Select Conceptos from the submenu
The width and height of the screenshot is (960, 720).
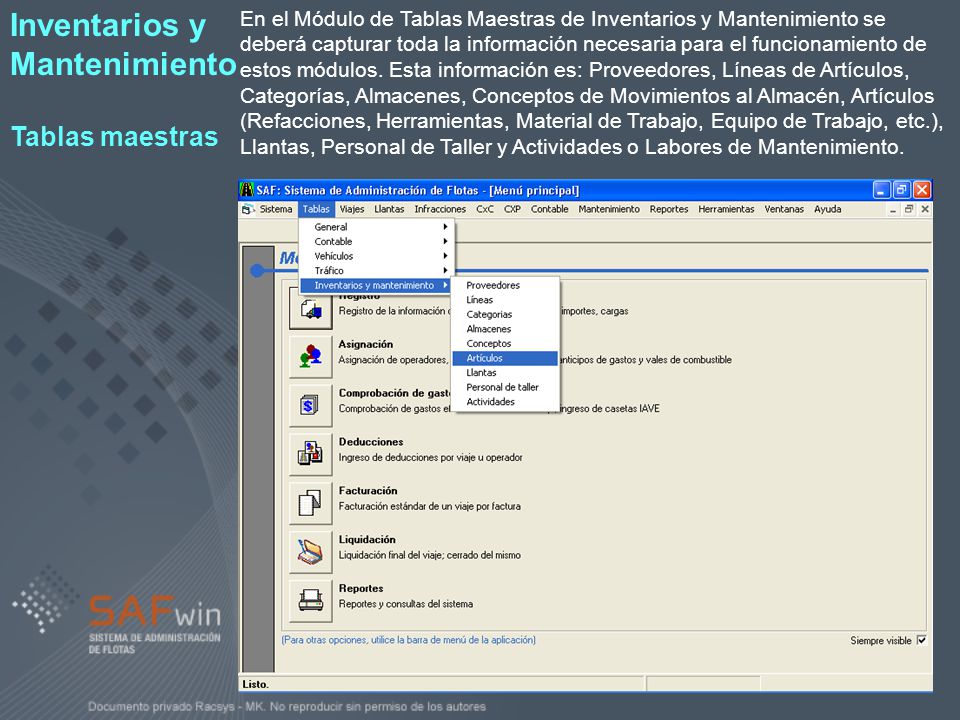pyautogui.click(x=505, y=343)
